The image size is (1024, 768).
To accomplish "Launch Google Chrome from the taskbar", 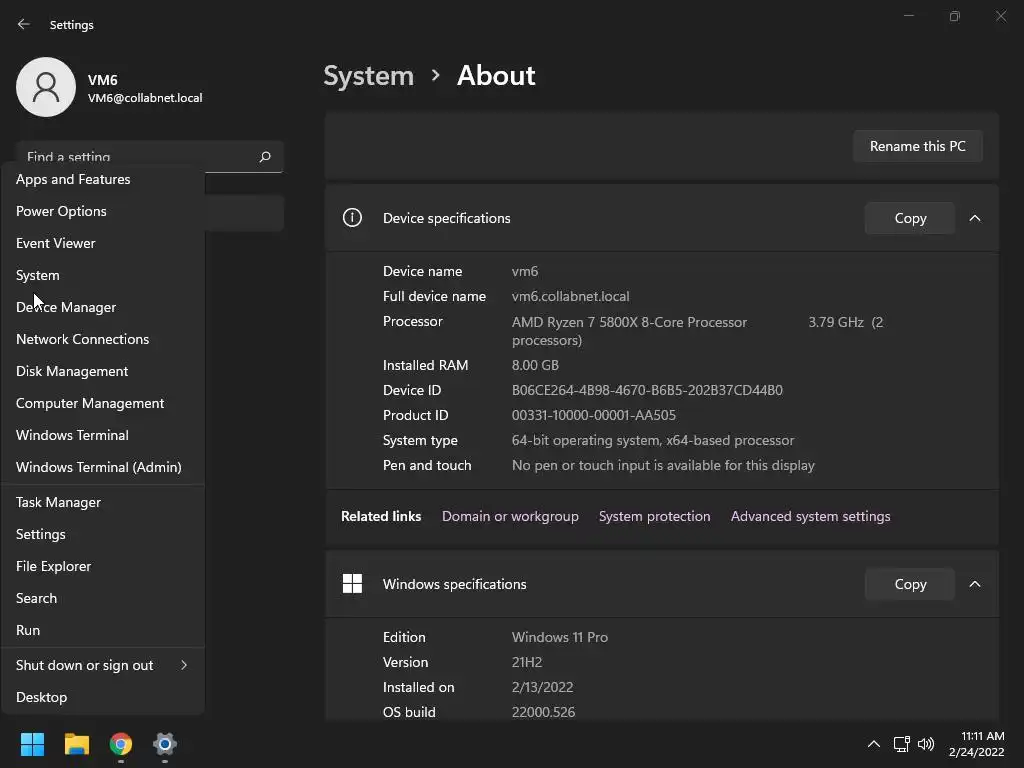I will coord(121,744).
